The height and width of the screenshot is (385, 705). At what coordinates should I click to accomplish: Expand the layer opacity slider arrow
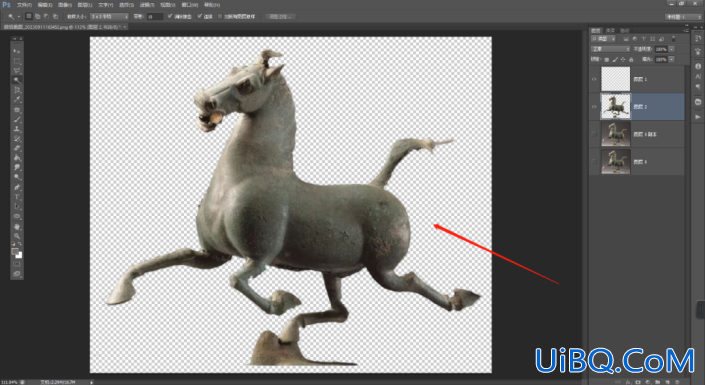click(671, 49)
